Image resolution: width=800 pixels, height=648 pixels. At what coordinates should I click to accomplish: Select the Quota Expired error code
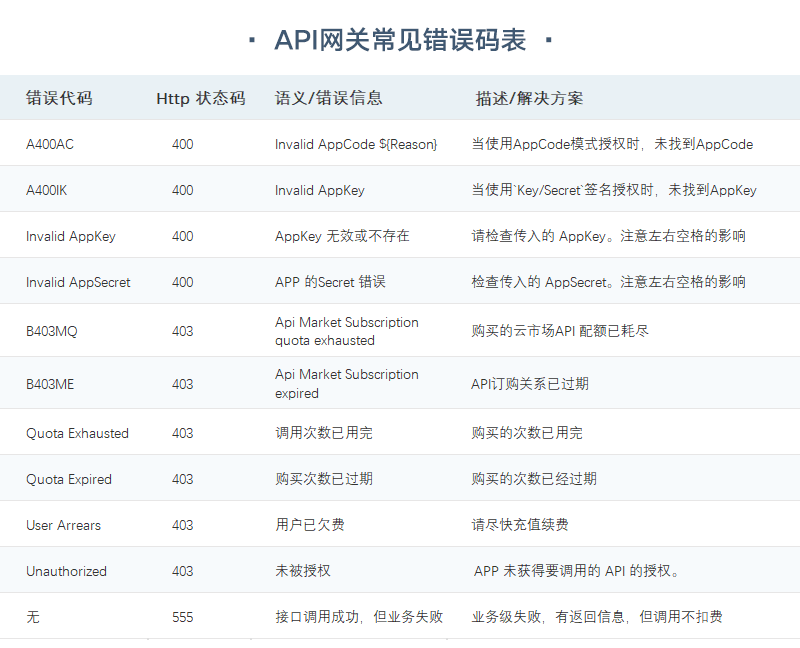[x=69, y=479]
